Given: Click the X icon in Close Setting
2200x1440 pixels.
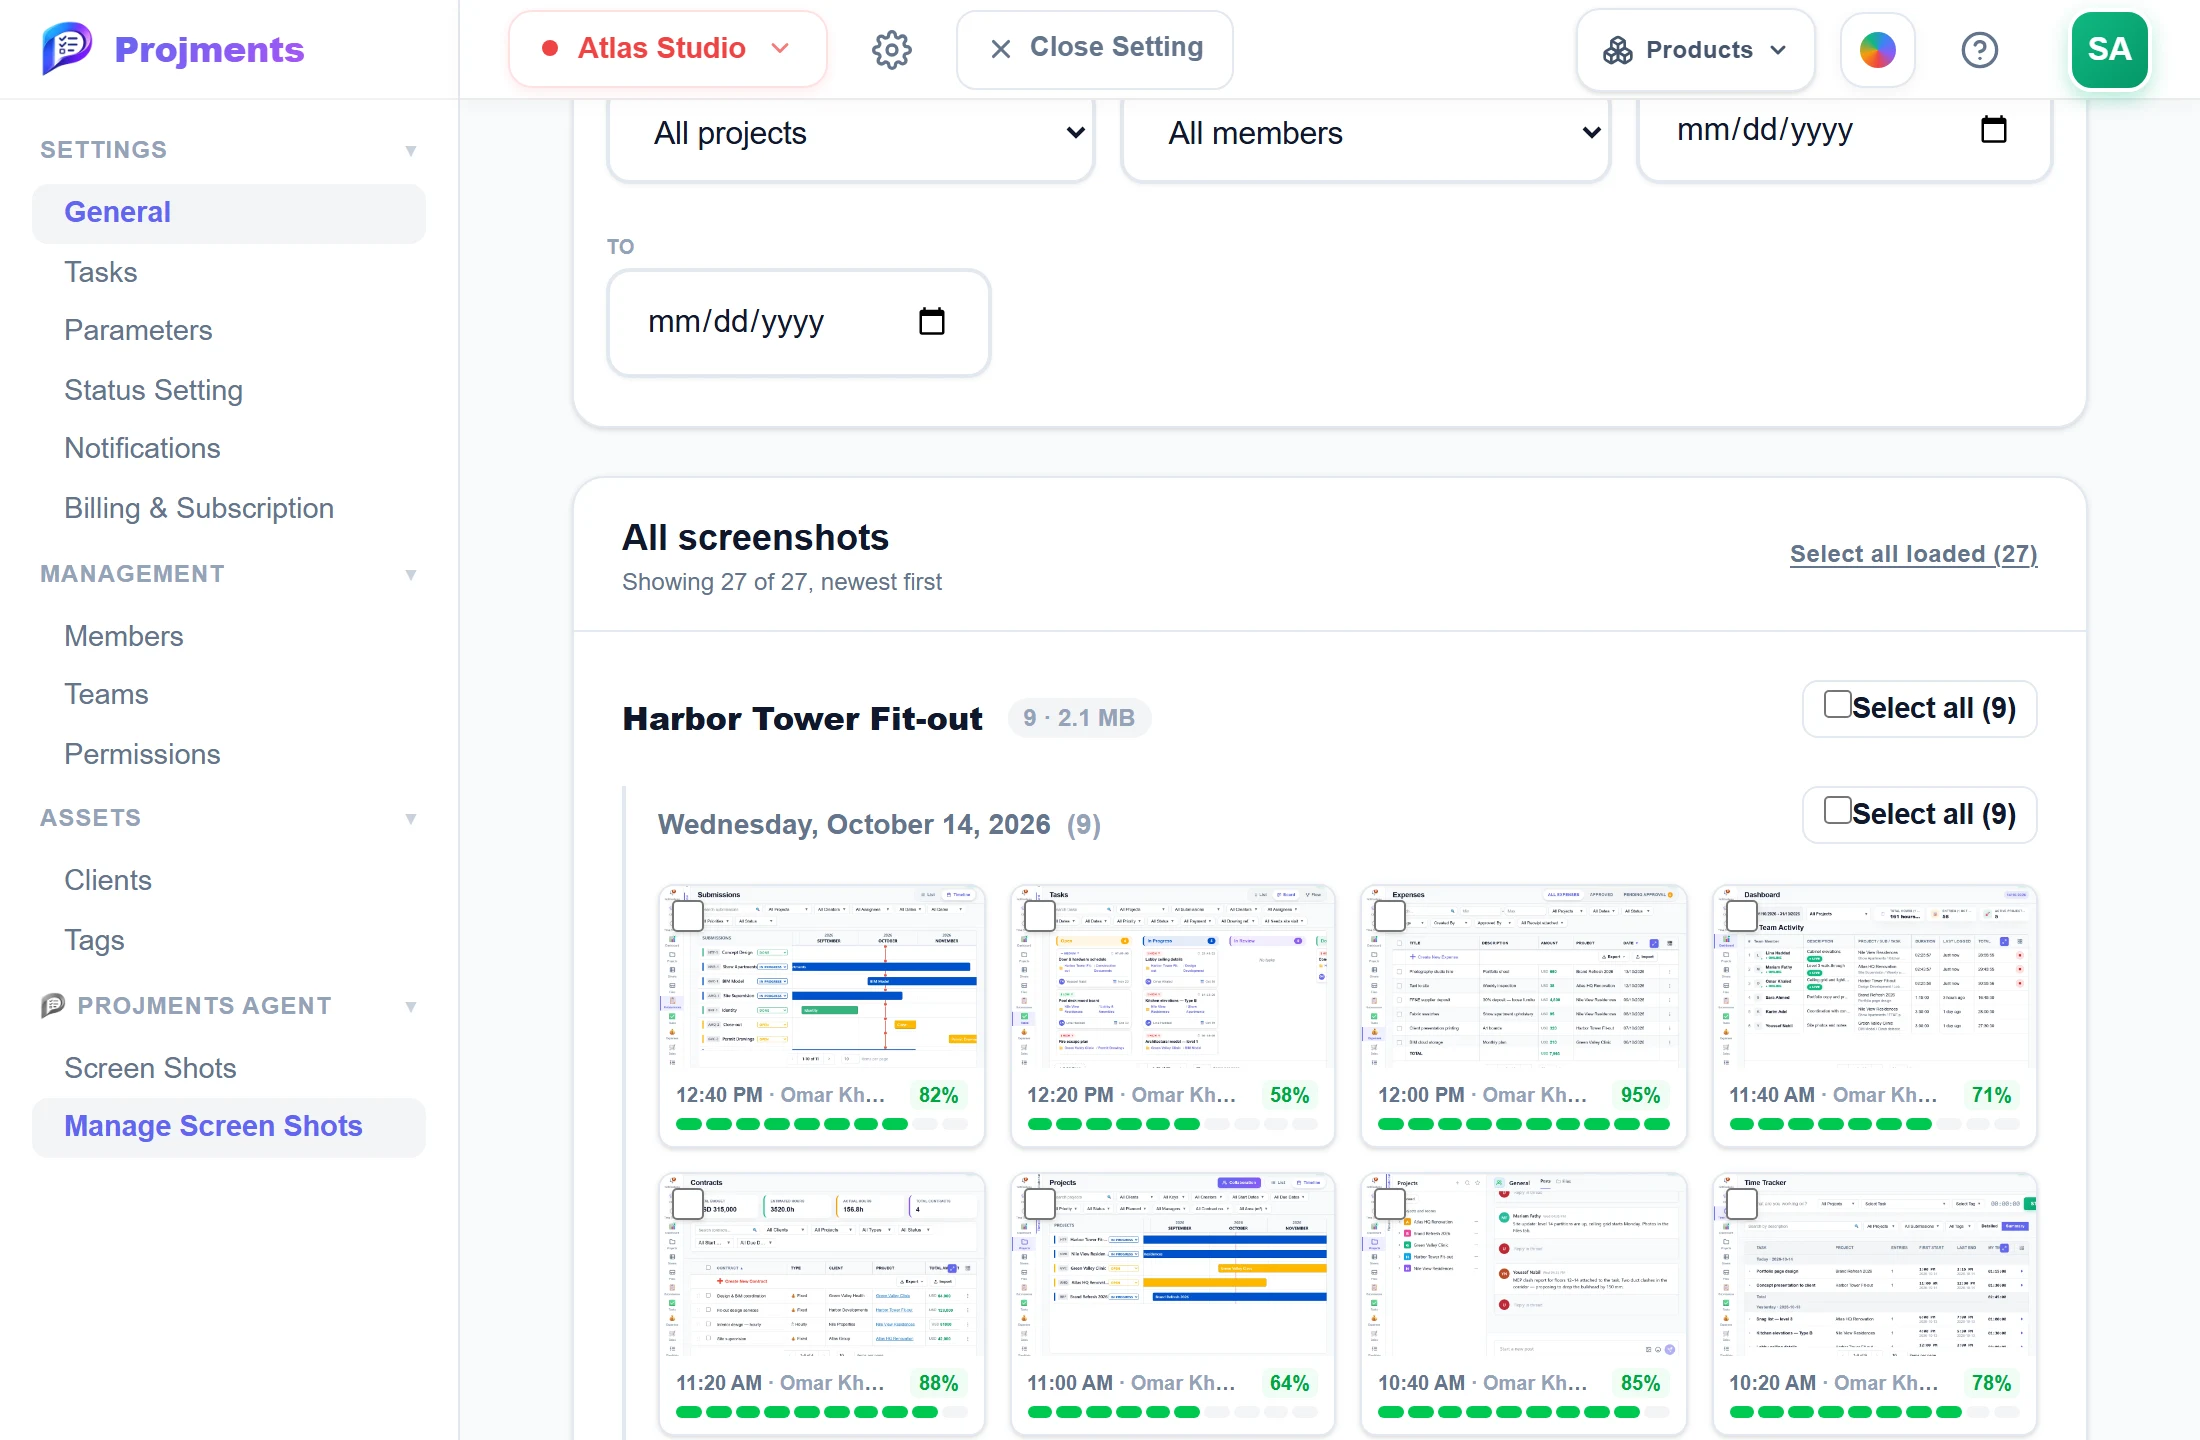Looking at the screenshot, I should pyautogui.click(x=1000, y=48).
